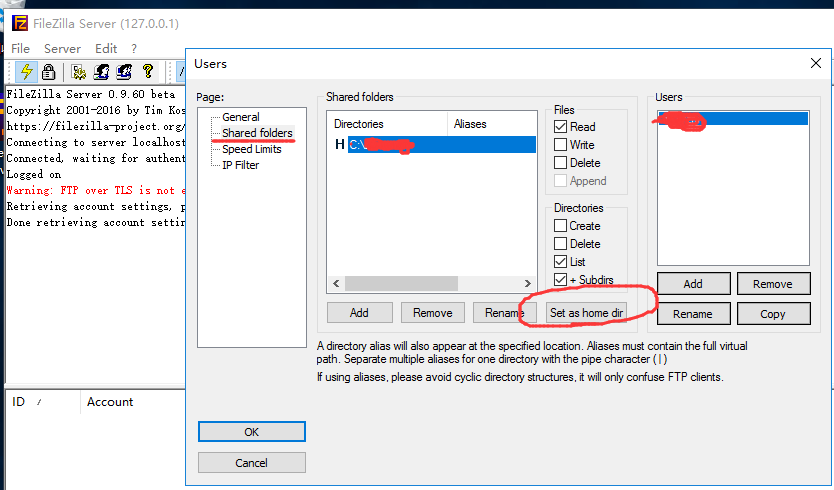
Task: Open the Users editor toolbar icon
Action: (x=100, y=71)
